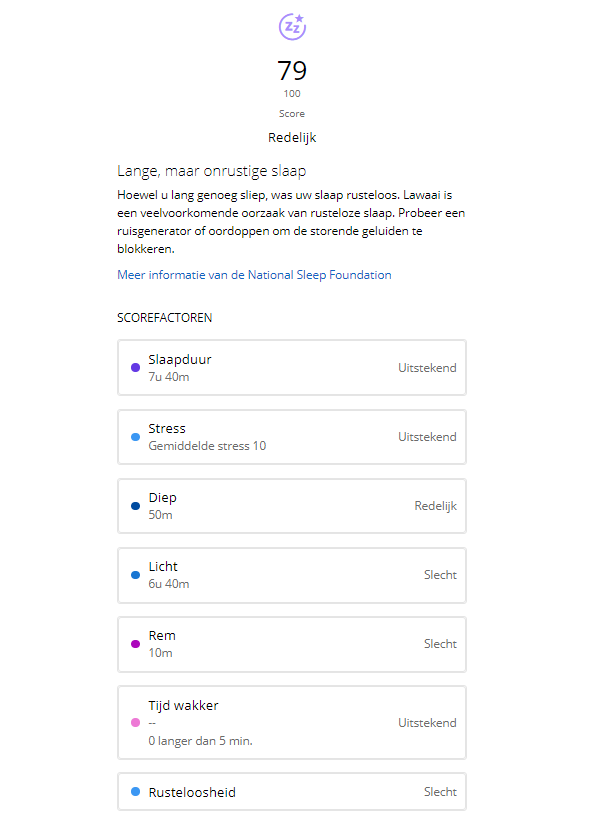Select the Rusteloosheid label

192,792
